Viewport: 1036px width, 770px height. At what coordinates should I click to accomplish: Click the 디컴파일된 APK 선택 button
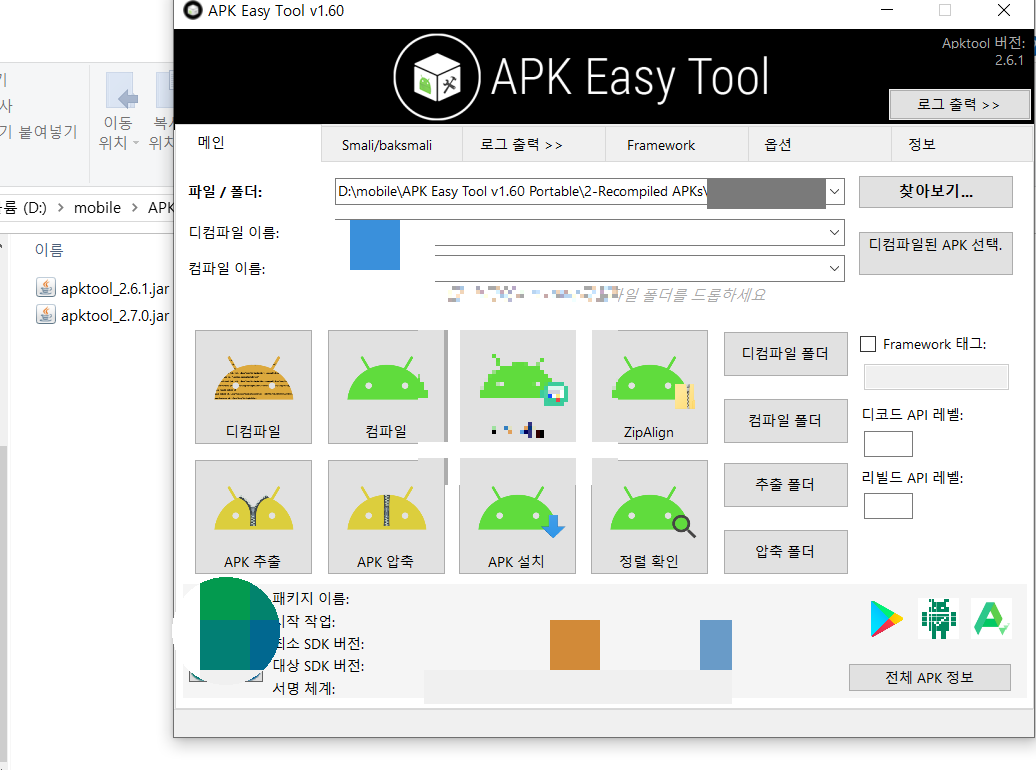936,252
